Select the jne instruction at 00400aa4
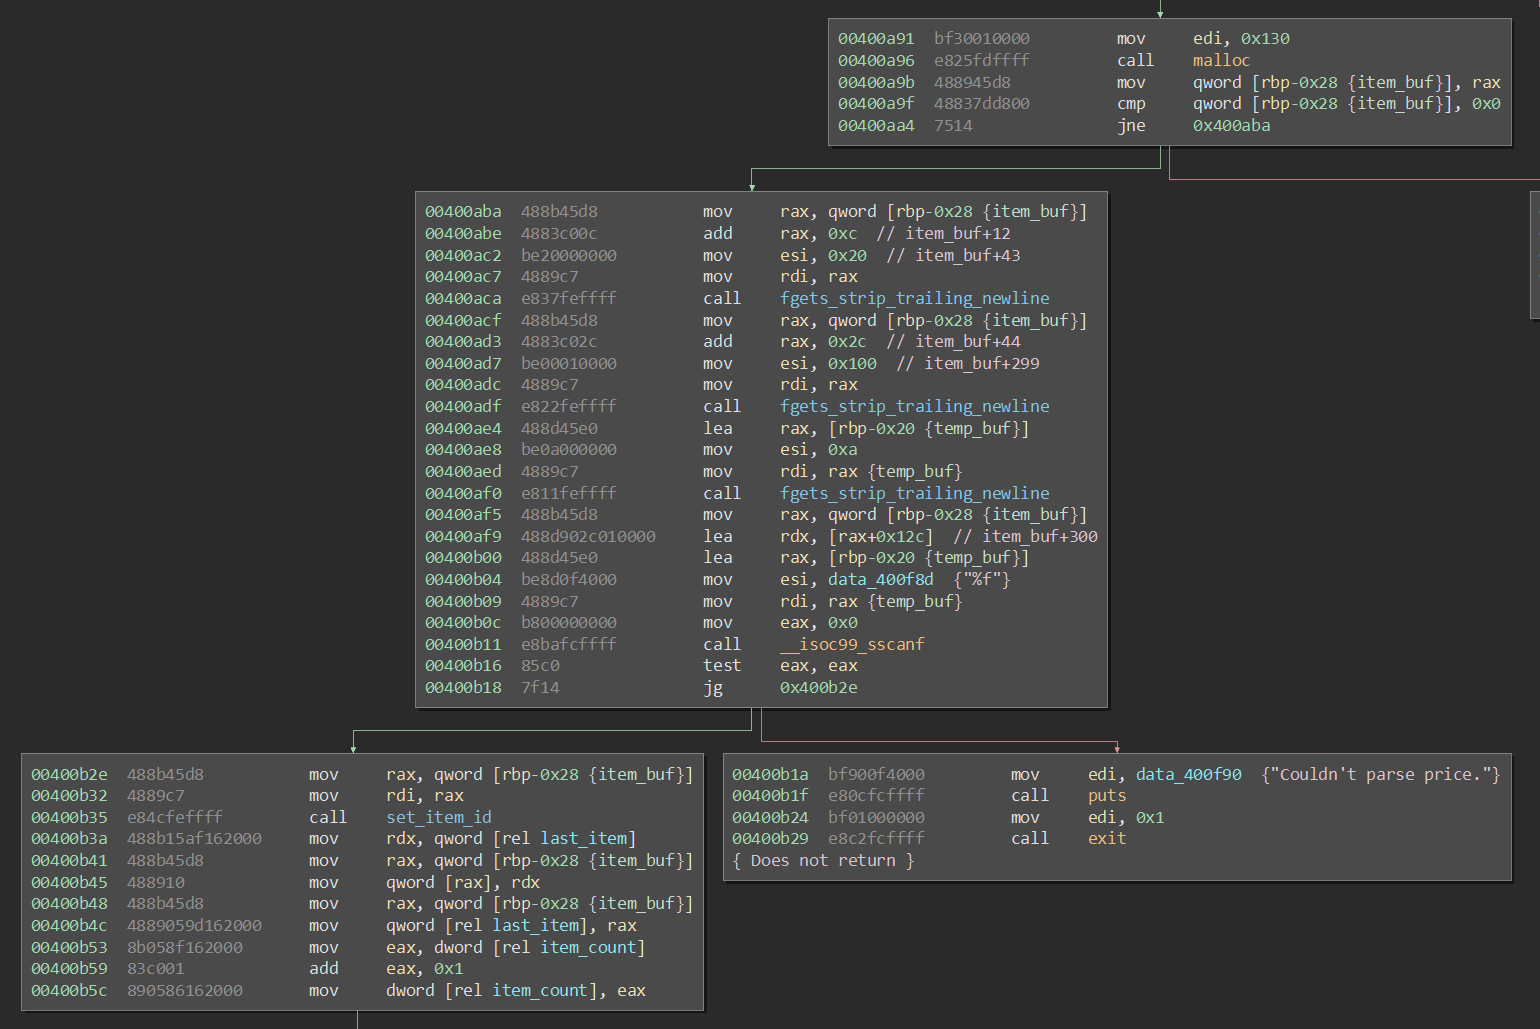Image resolution: width=1540 pixels, height=1029 pixels. [1130, 125]
